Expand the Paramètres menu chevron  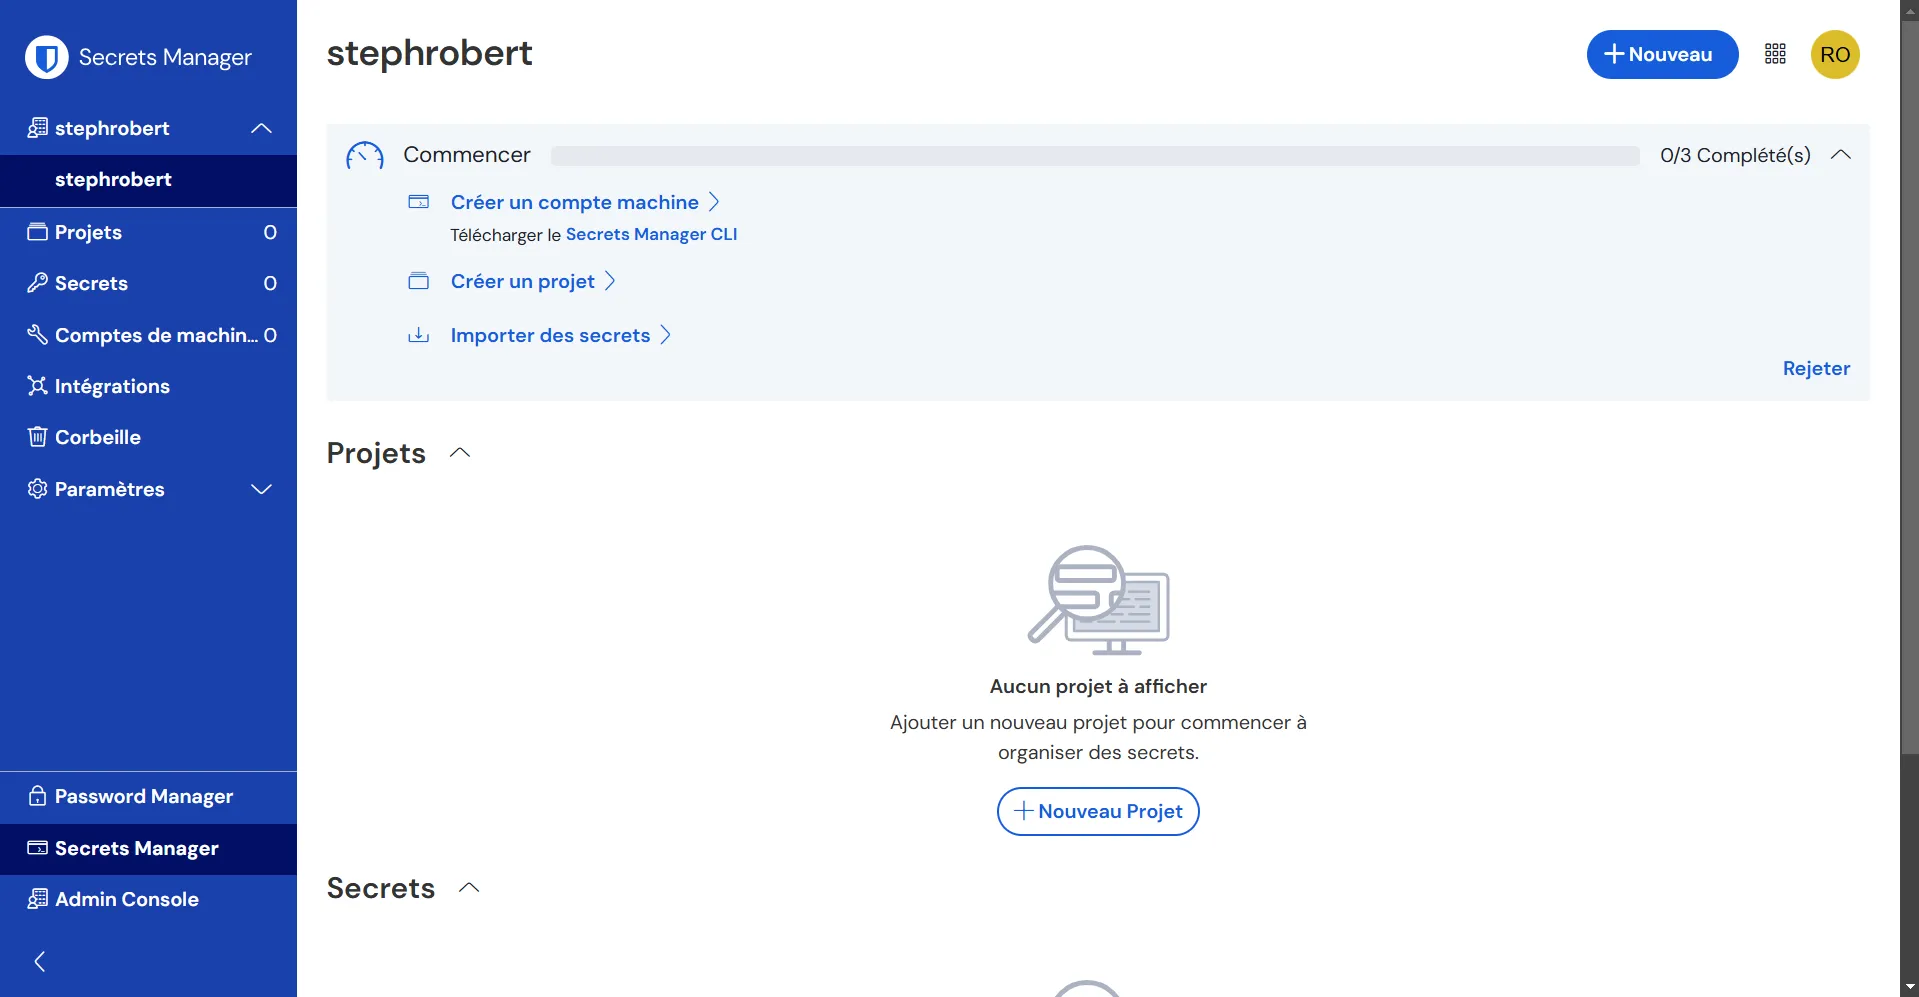[261, 489]
